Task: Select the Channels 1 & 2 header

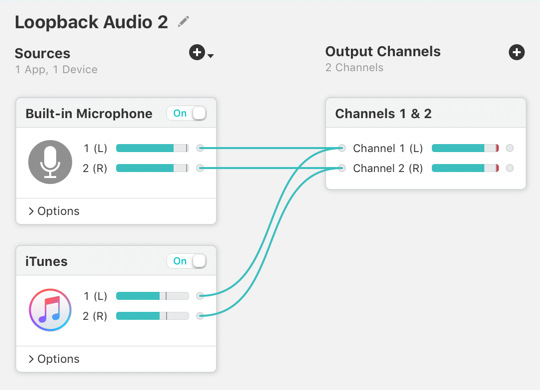Action: point(426,113)
